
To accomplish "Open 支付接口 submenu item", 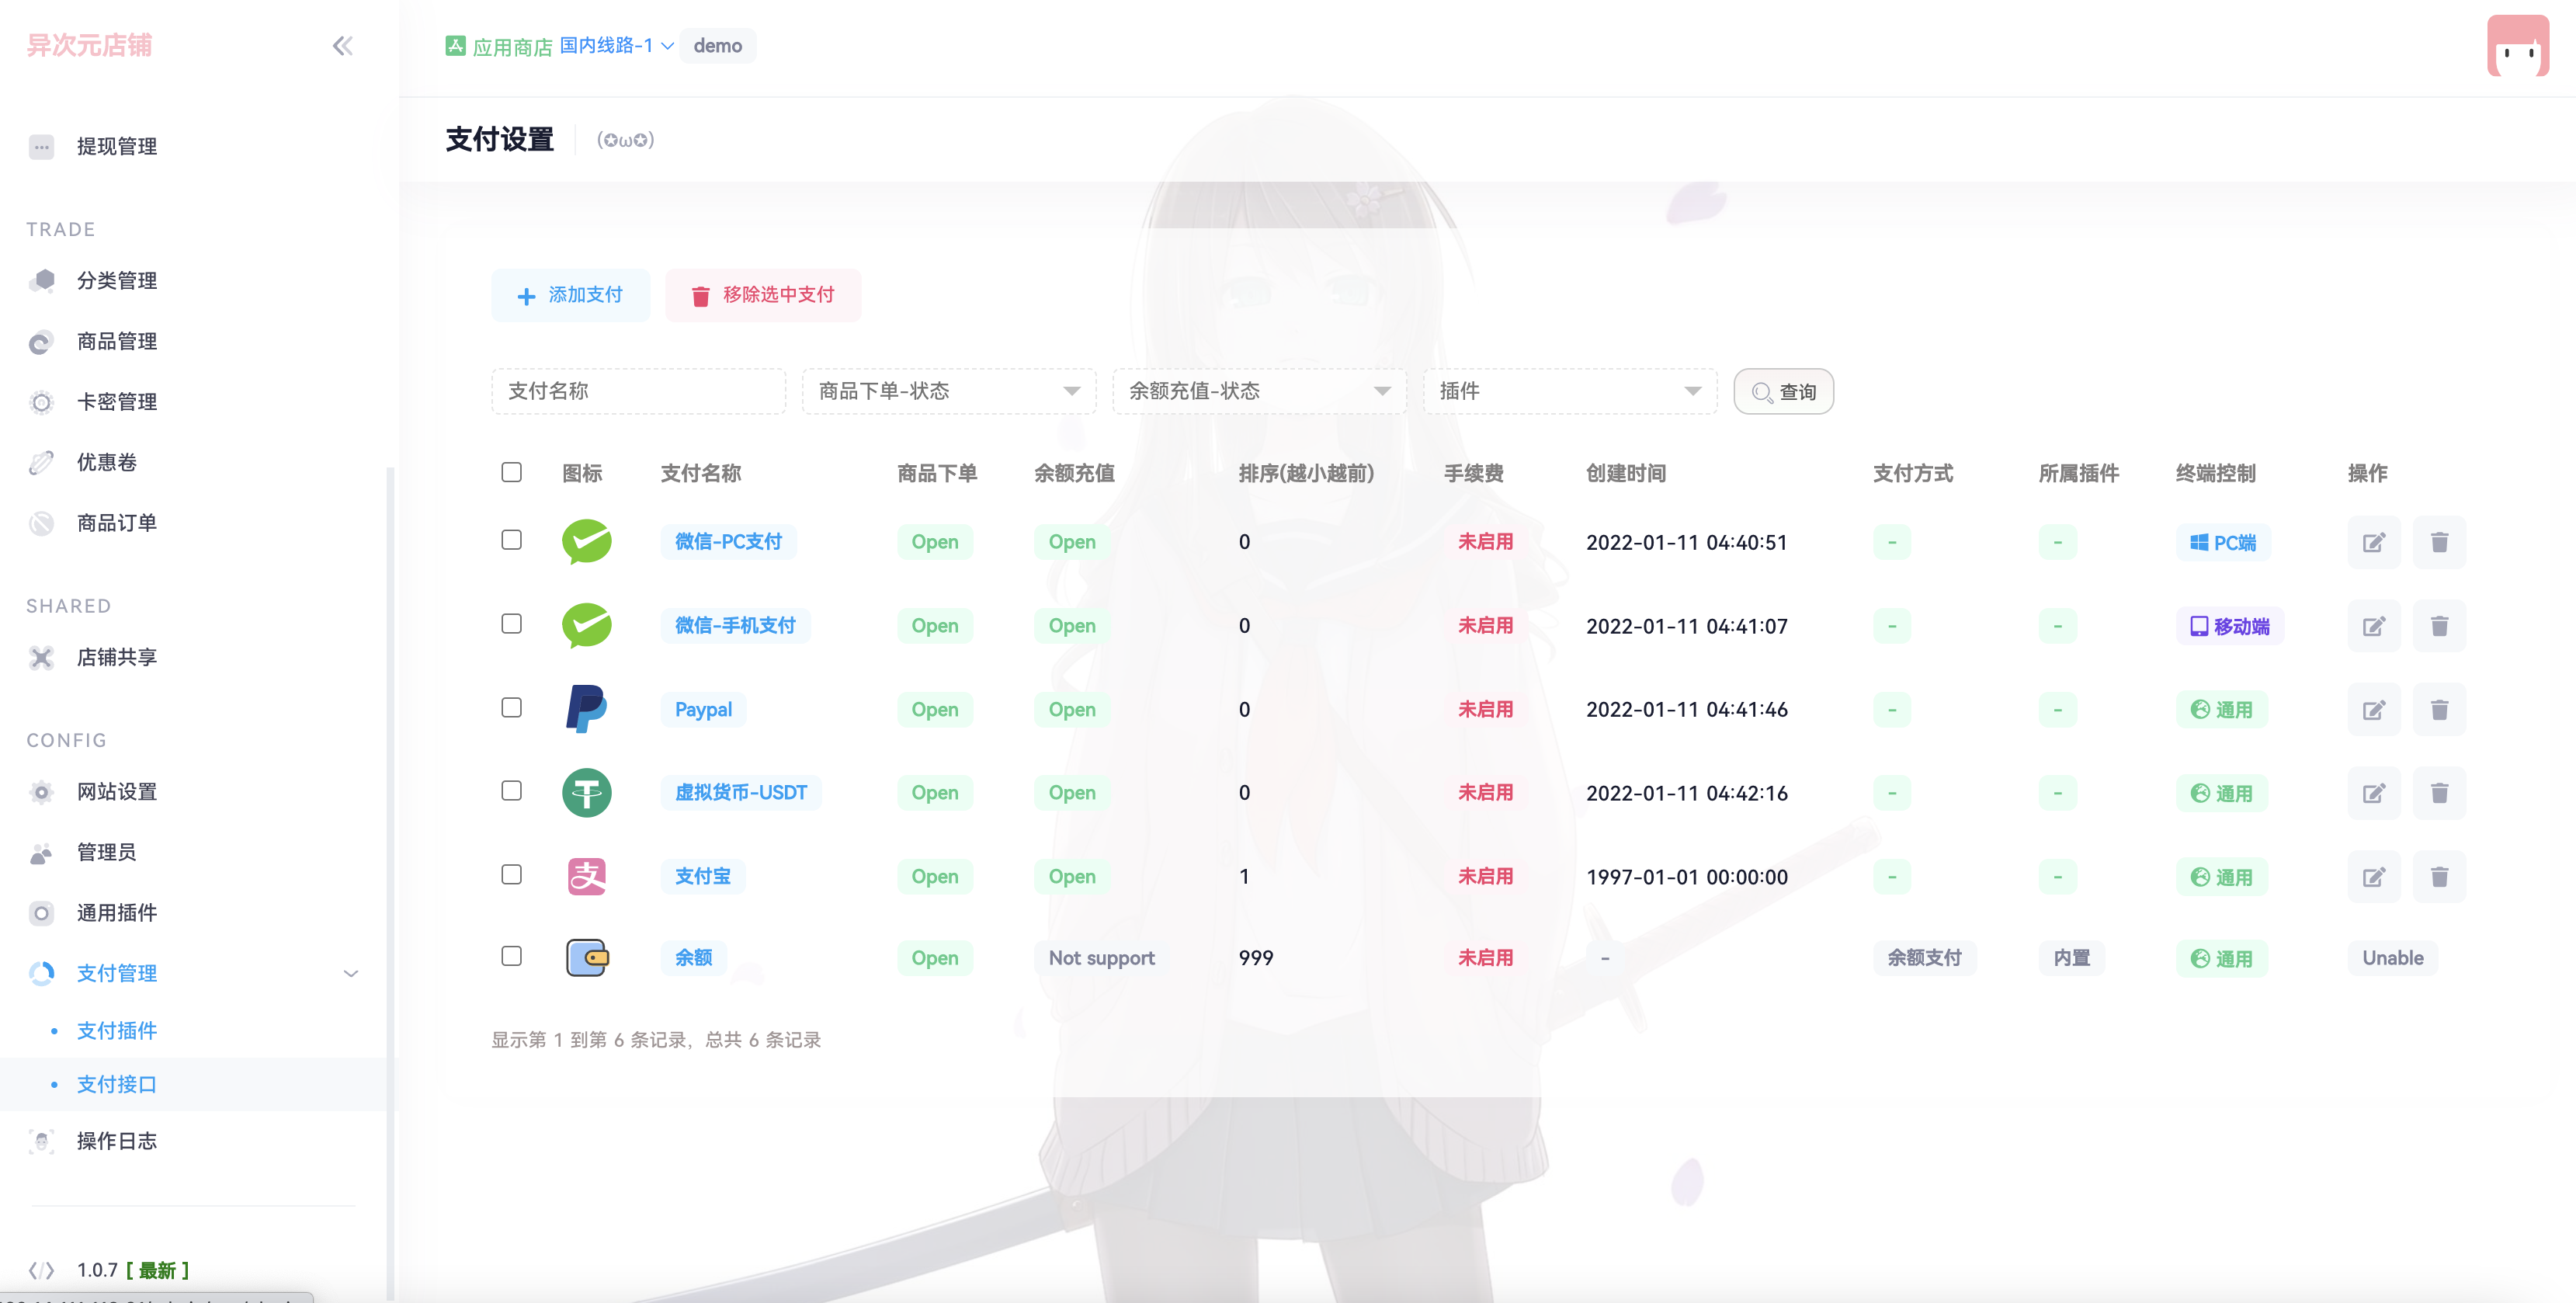I will point(117,1085).
